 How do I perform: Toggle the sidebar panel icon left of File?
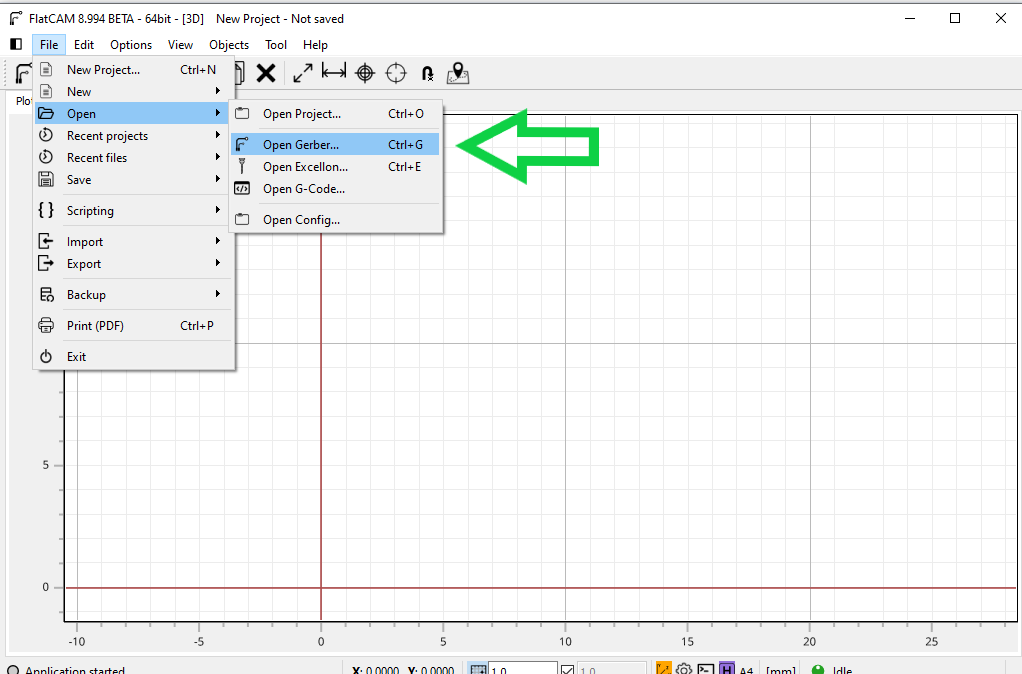pyautogui.click(x=16, y=44)
